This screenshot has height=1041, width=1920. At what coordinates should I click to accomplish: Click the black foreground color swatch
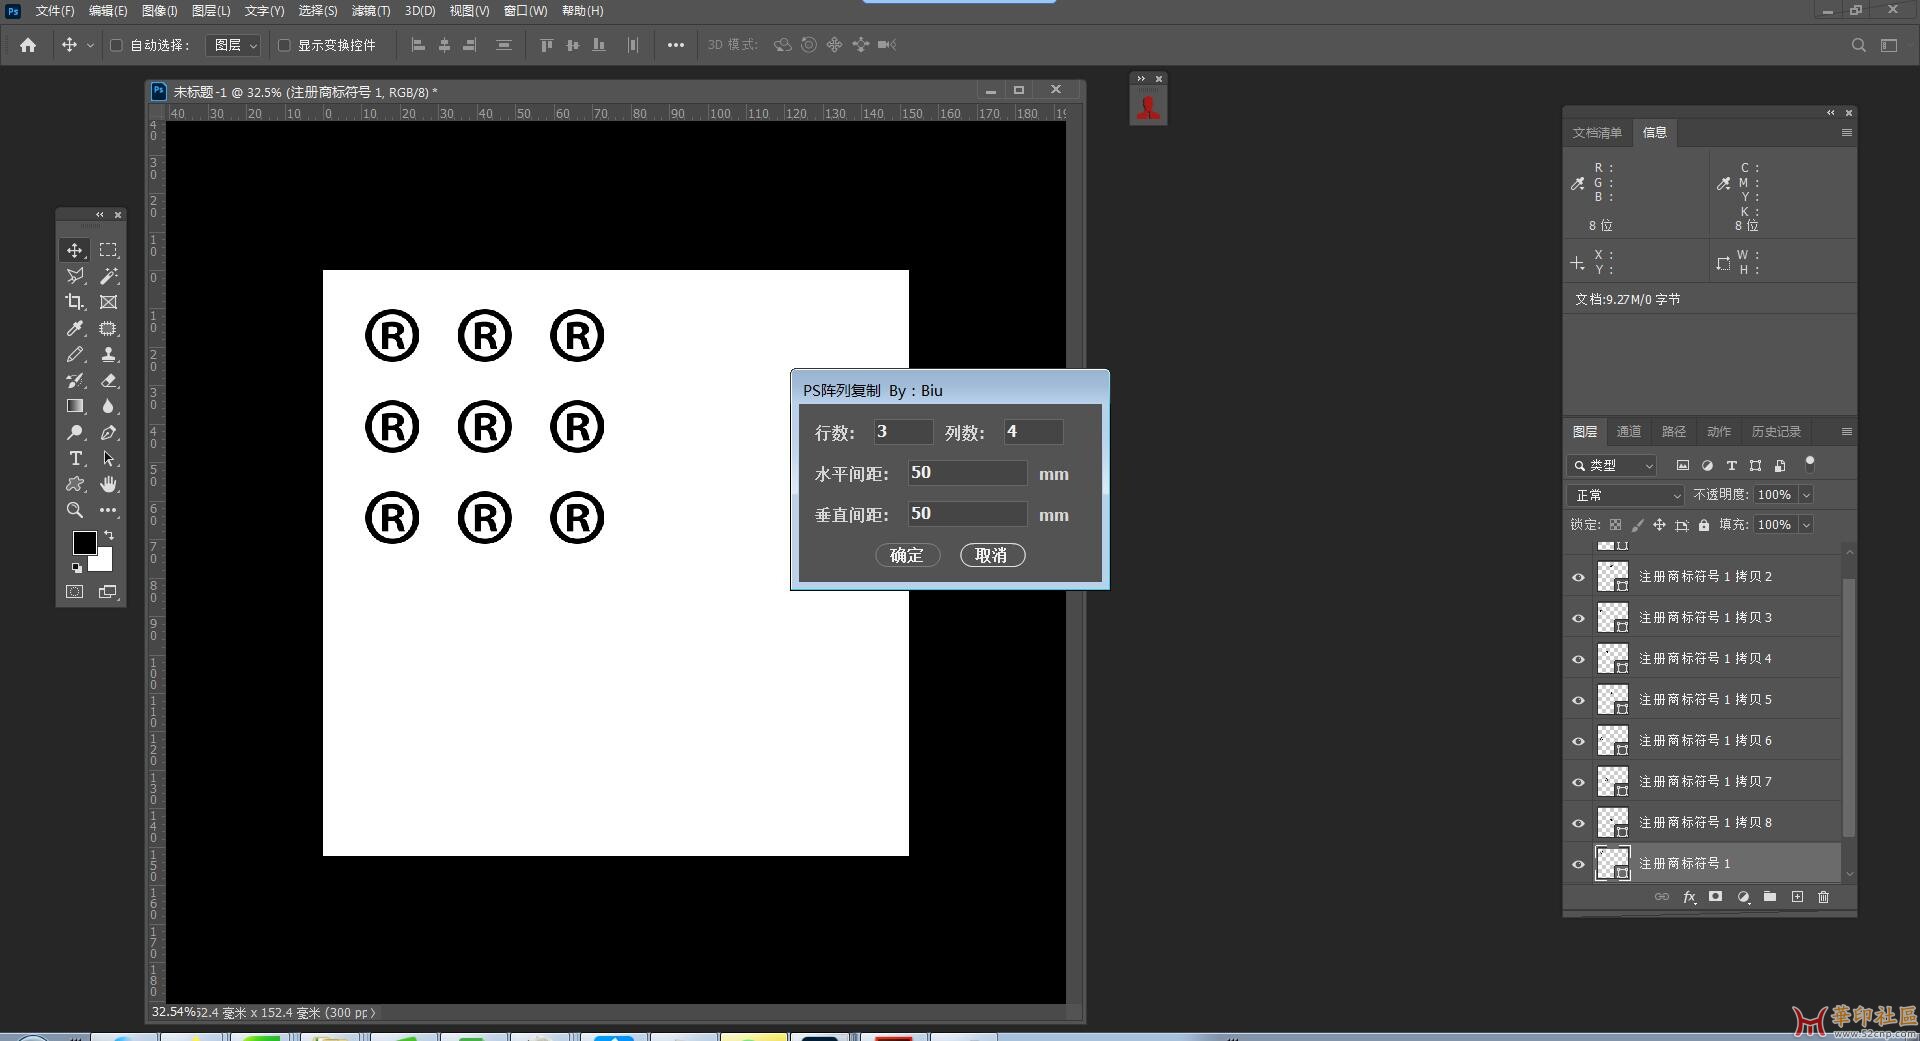coord(84,542)
